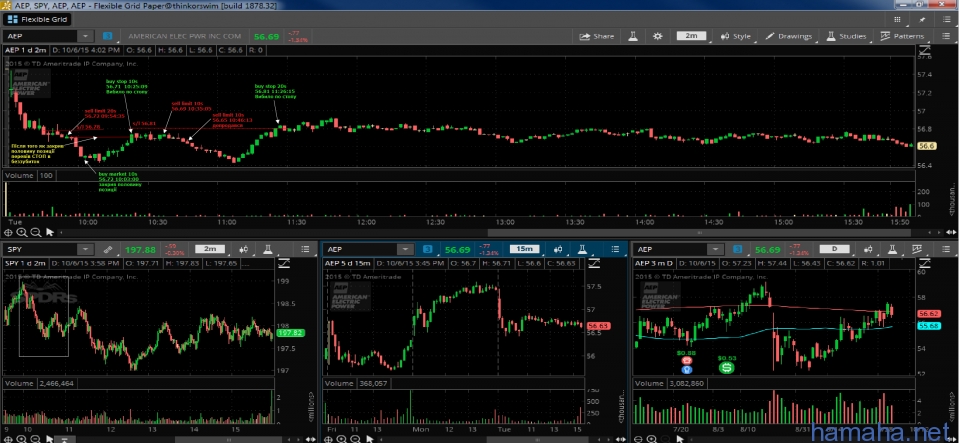
Task: Open the grid layout icon in top bar
Action: tap(898, 20)
